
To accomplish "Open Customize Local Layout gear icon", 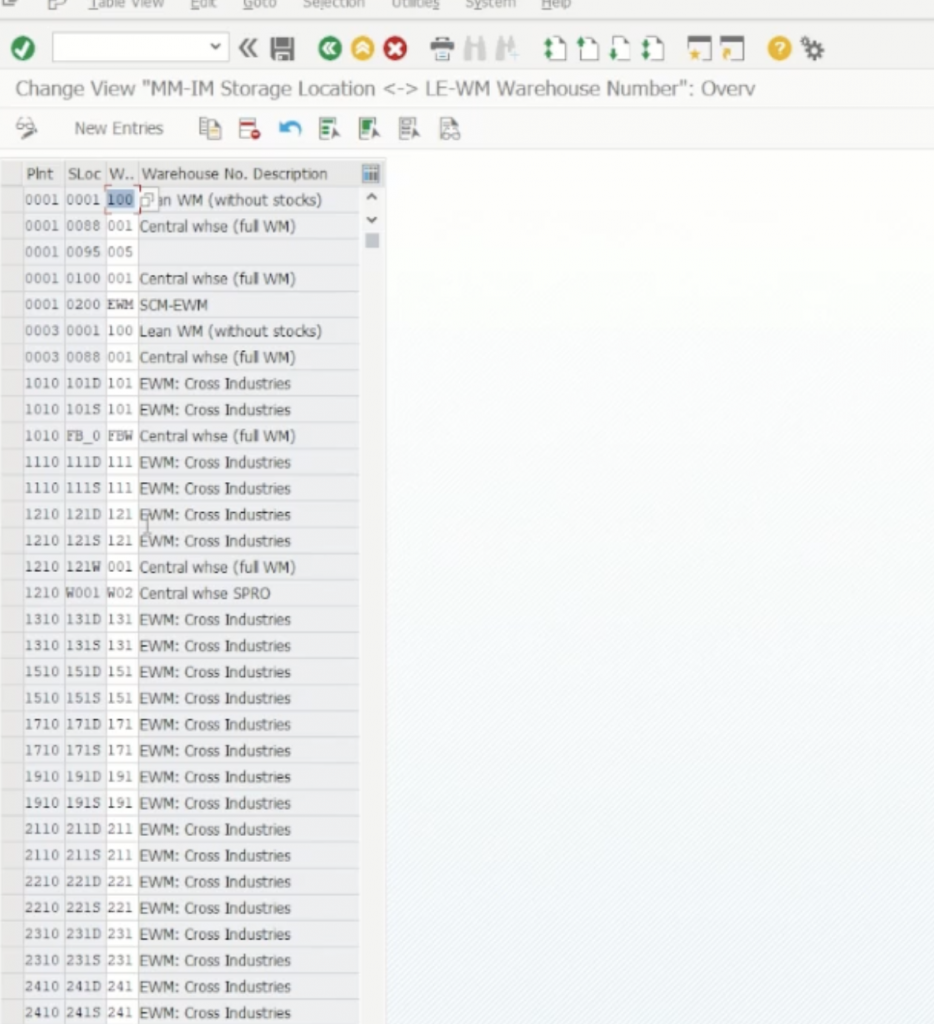I will tap(813, 48).
